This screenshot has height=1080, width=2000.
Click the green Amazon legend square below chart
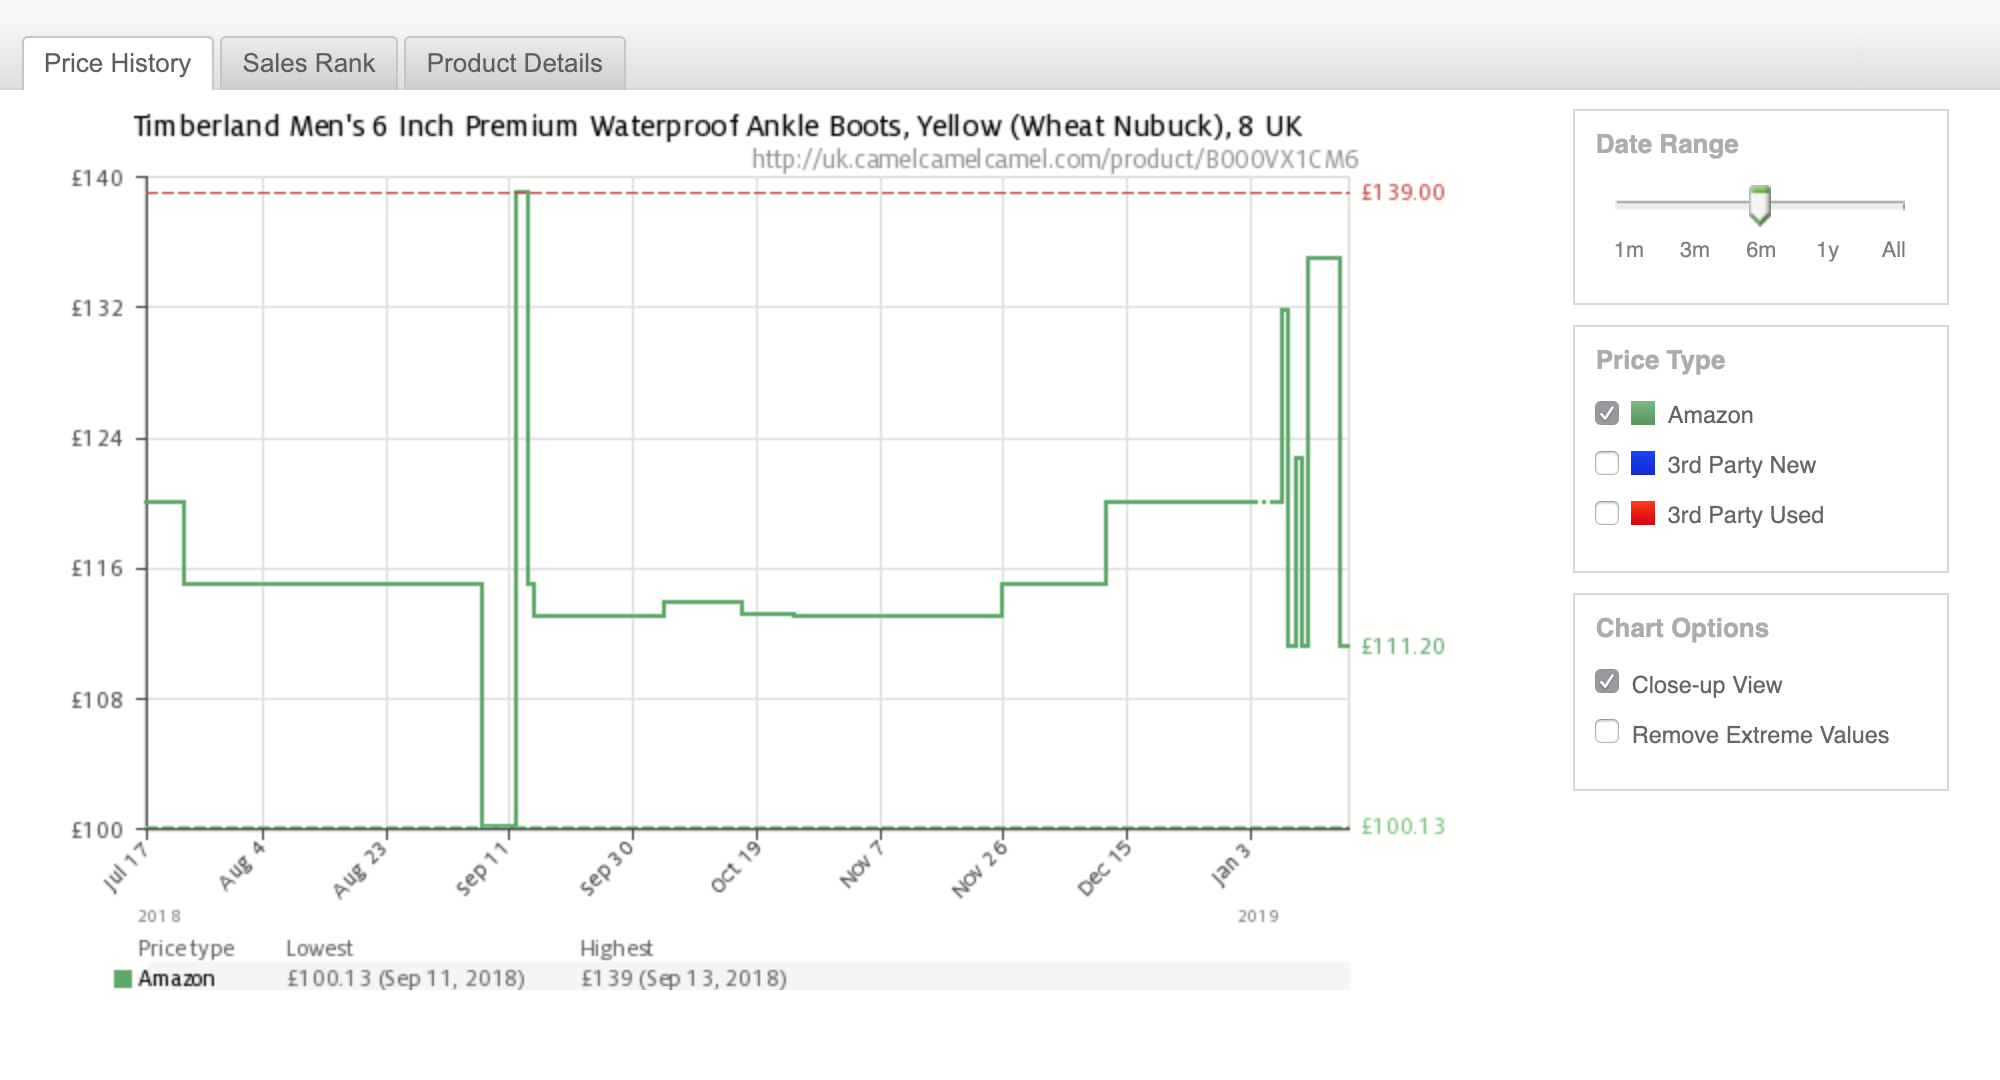coord(123,979)
